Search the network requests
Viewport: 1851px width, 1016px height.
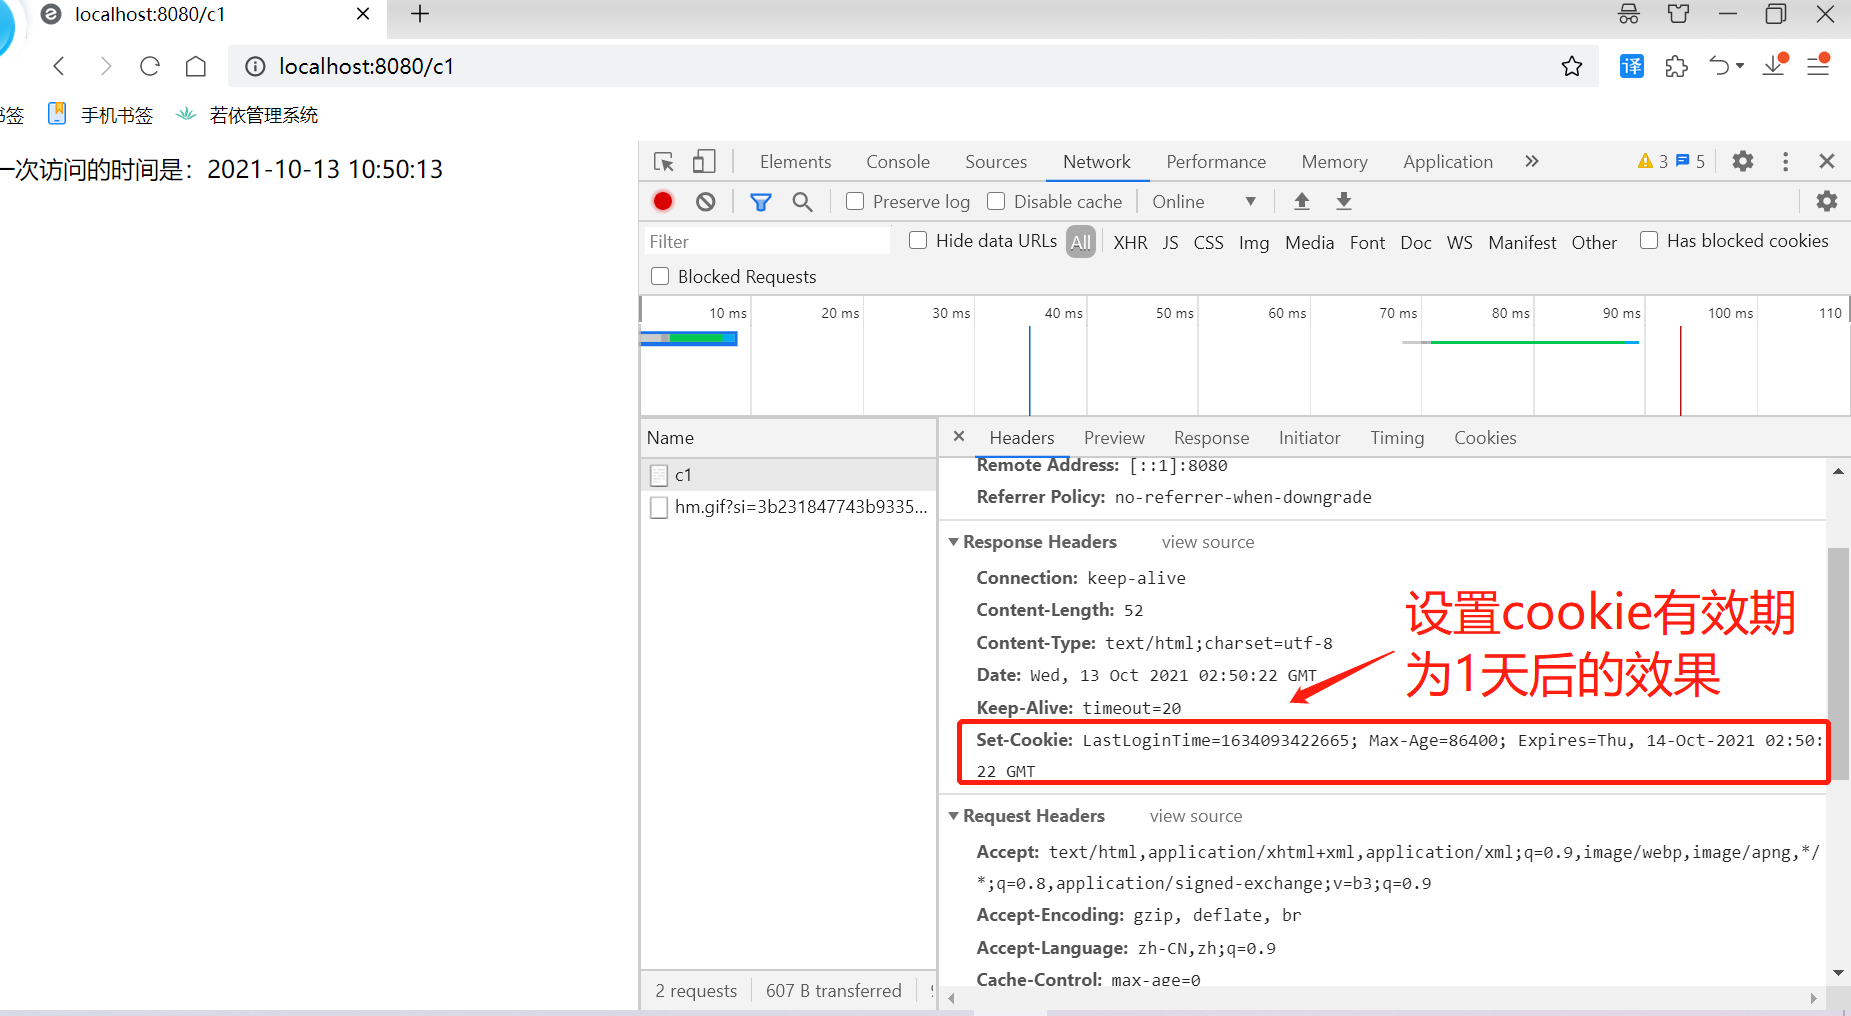802,202
